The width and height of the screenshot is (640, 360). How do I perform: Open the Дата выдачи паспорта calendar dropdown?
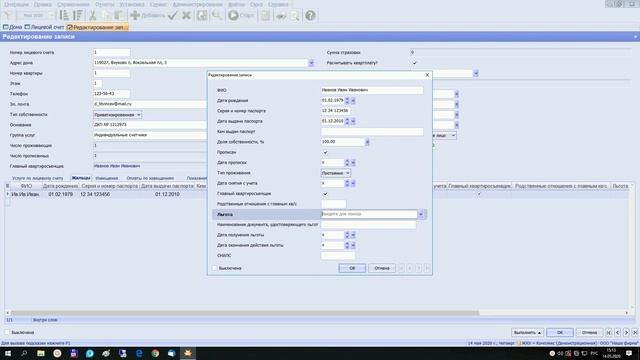coord(353,121)
